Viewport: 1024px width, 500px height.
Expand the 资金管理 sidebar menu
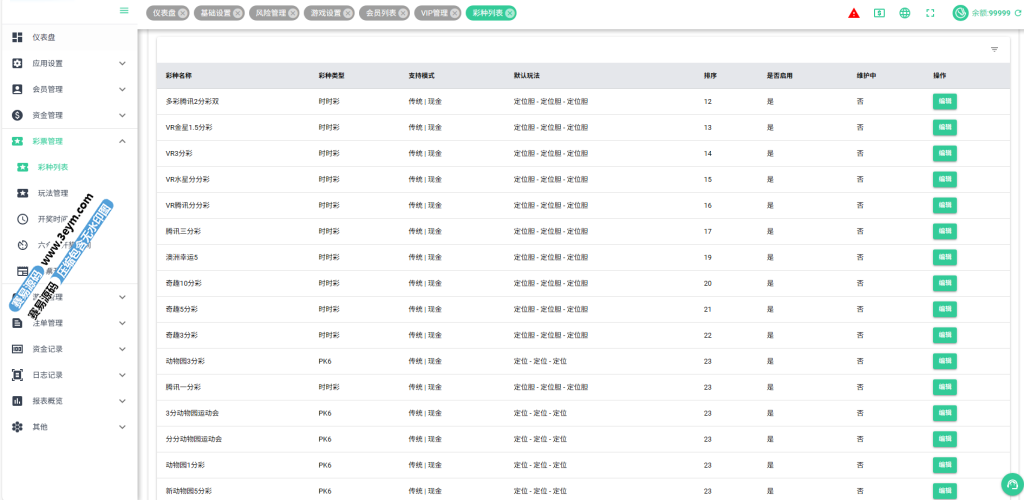[68, 115]
